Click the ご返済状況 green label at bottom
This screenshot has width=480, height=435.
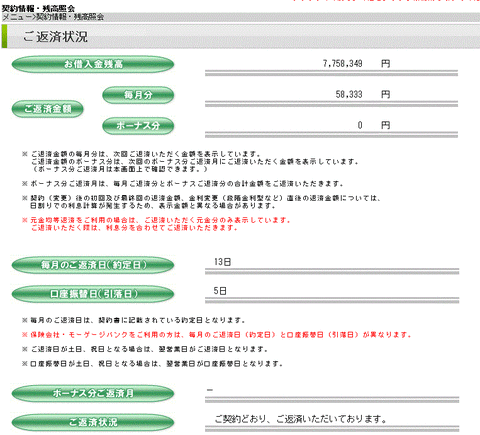coord(93,422)
